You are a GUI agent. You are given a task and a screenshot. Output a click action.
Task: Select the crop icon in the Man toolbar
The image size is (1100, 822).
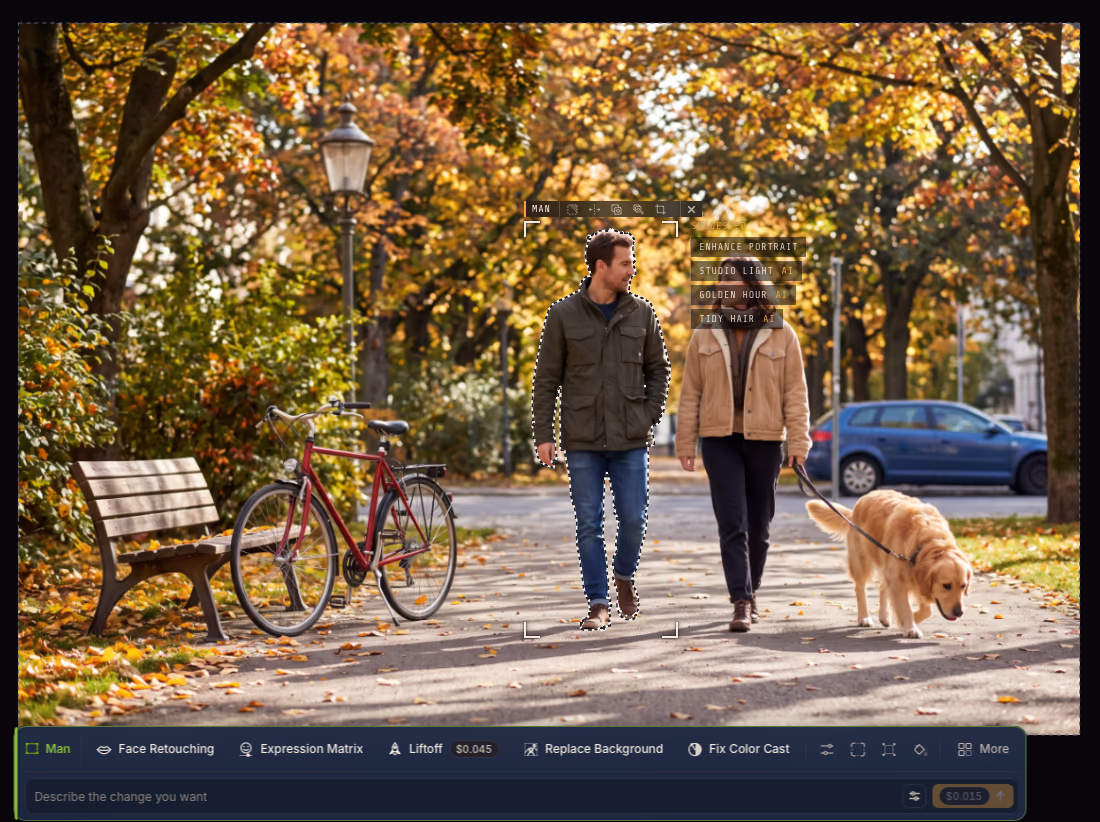[x=660, y=209]
